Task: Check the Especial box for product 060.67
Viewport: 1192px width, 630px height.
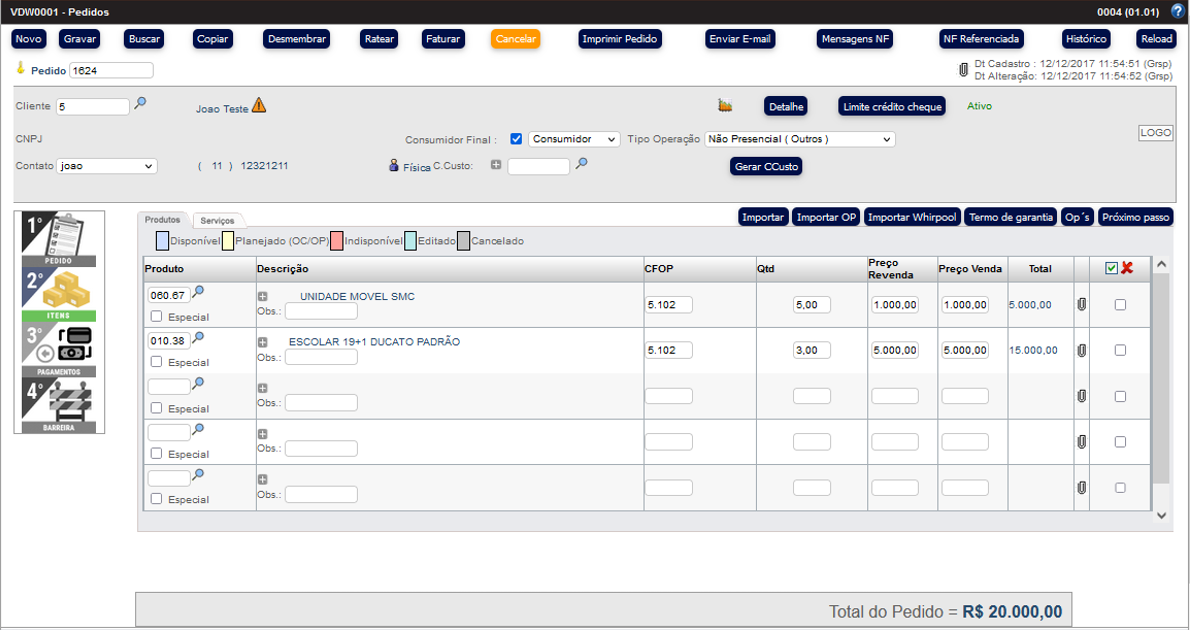Action: point(156,316)
